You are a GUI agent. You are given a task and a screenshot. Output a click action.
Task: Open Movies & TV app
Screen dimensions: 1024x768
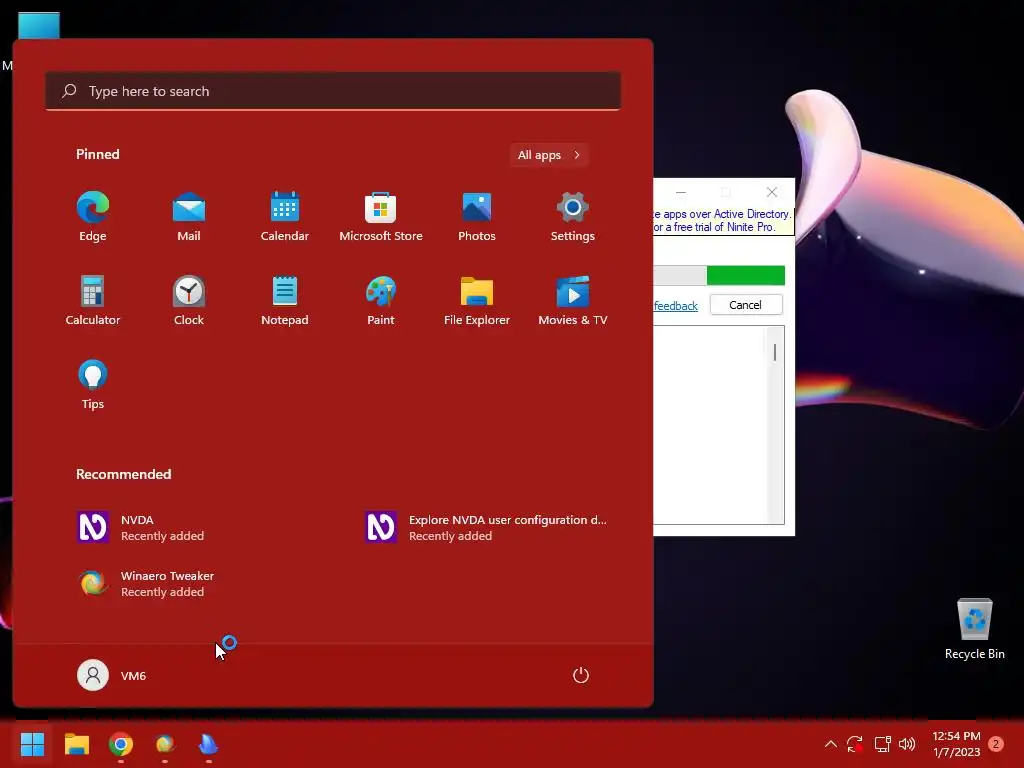click(573, 300)
